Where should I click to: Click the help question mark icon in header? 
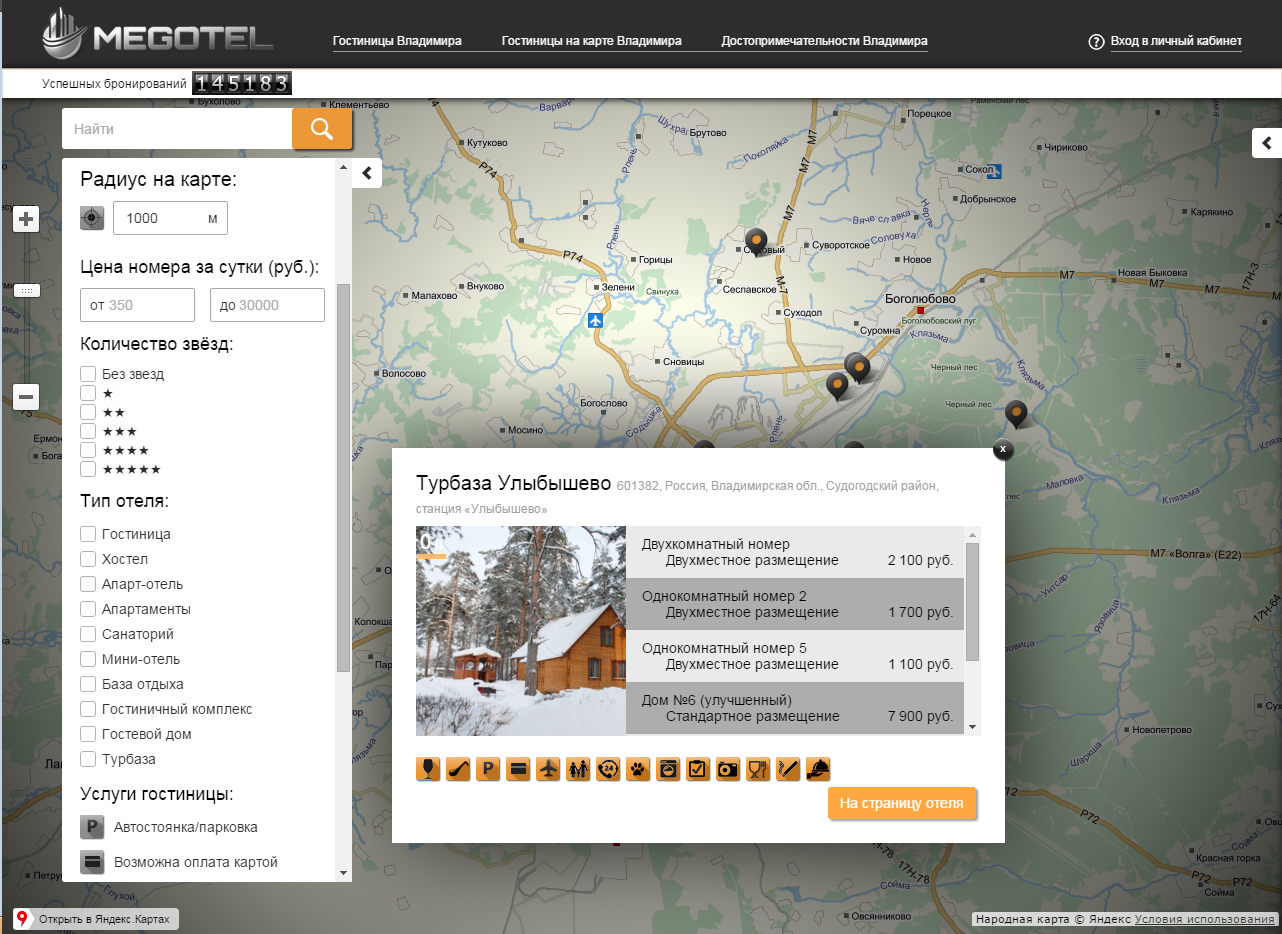pos(1095,42)
